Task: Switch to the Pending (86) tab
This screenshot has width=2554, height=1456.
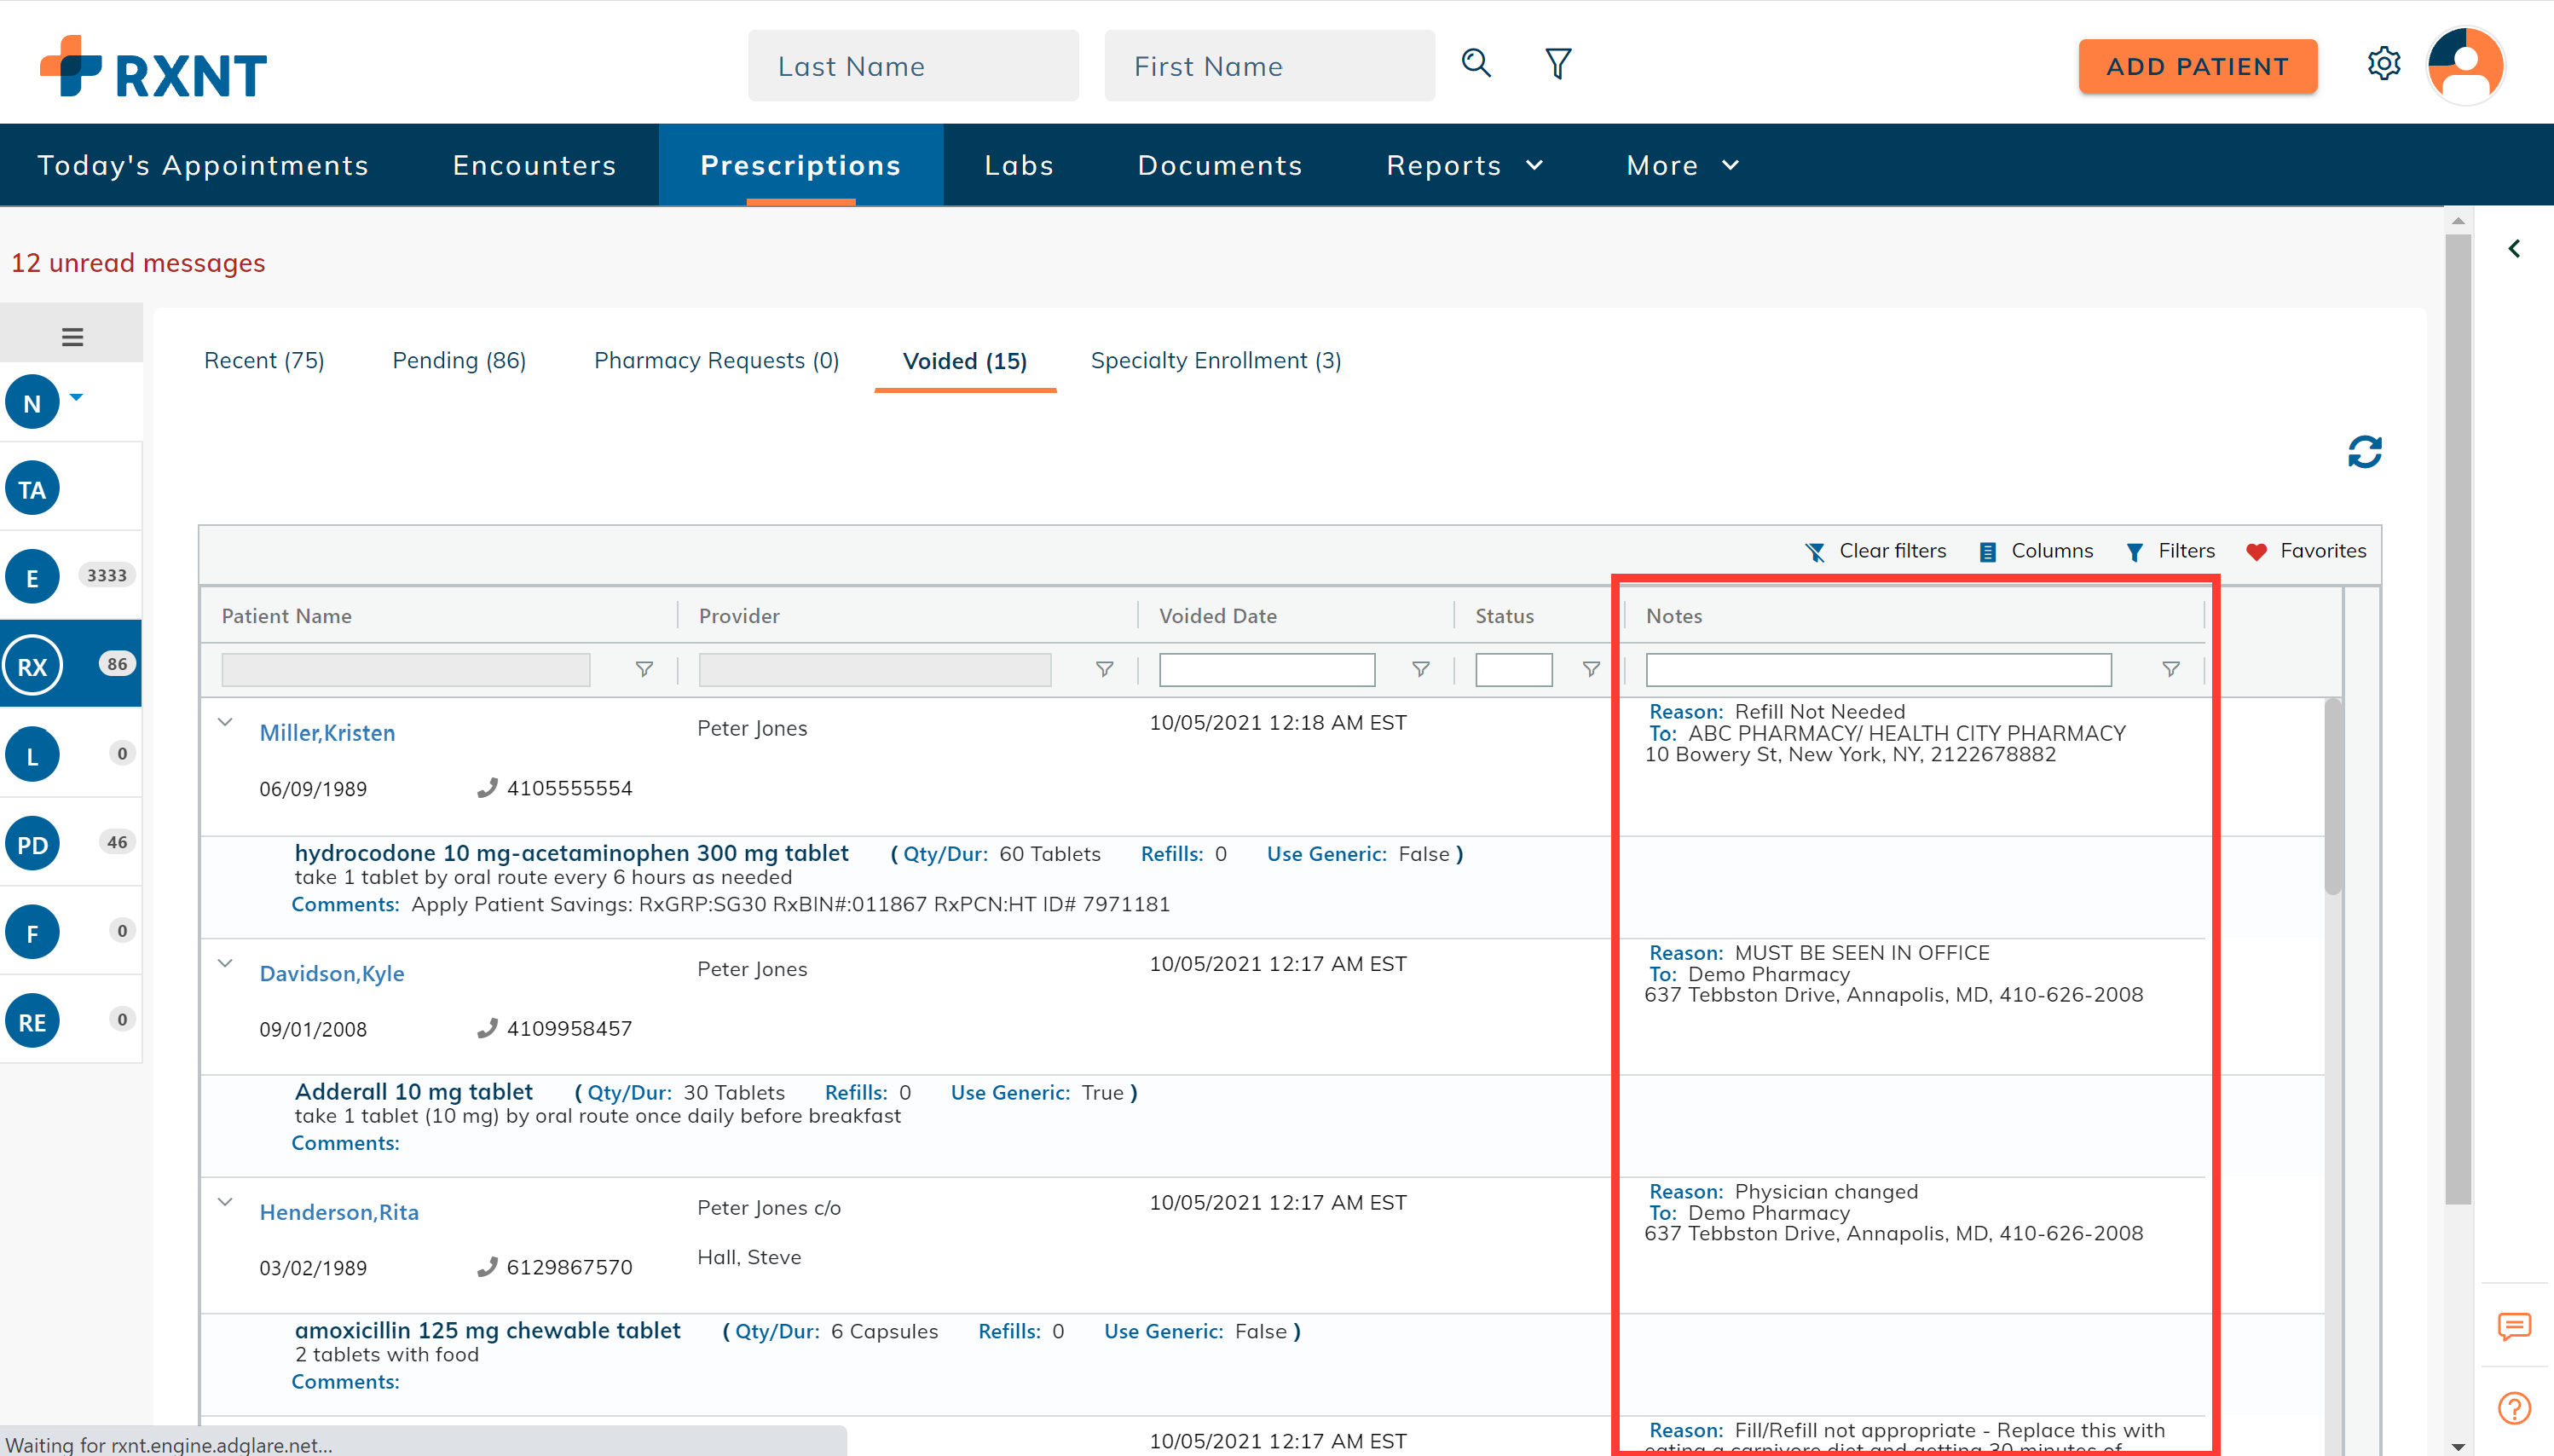Action: [459, 360]
